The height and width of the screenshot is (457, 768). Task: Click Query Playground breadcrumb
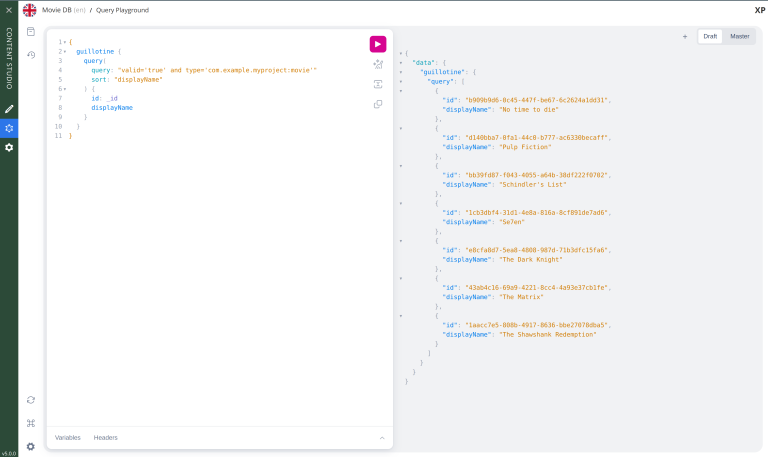[x=122, y=10]
